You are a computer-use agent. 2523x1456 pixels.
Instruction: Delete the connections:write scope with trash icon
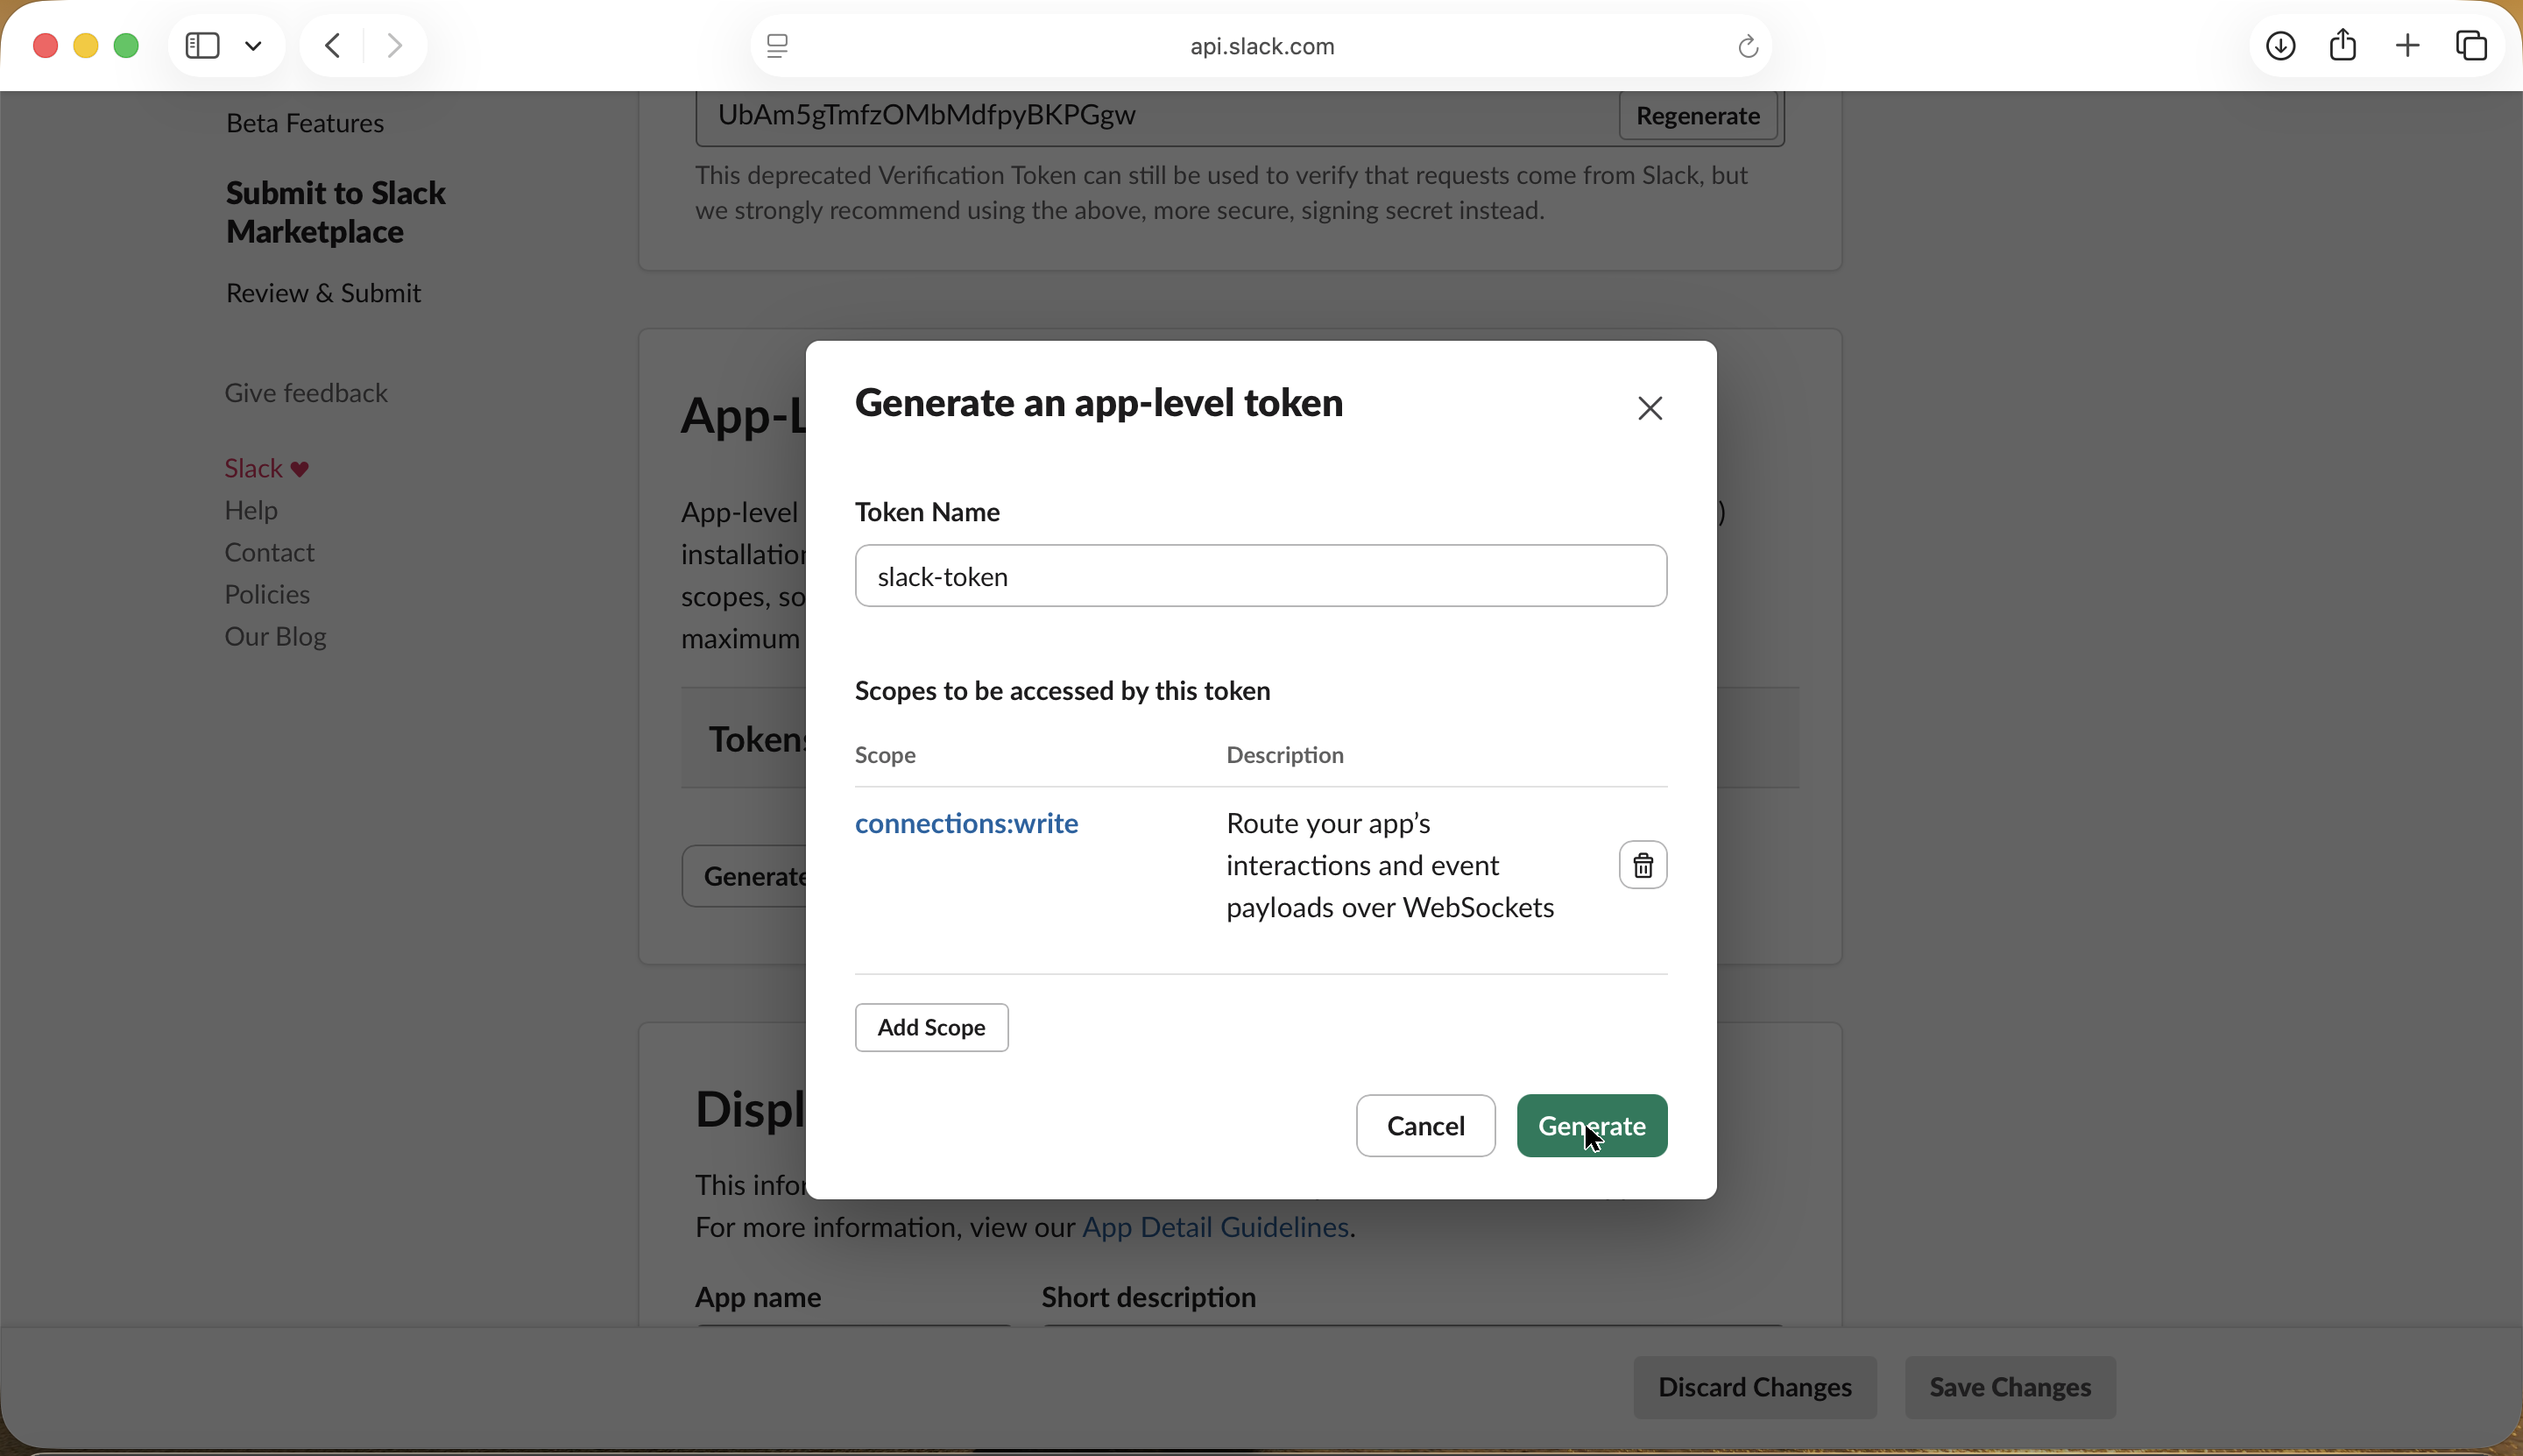click(1643, 865)
